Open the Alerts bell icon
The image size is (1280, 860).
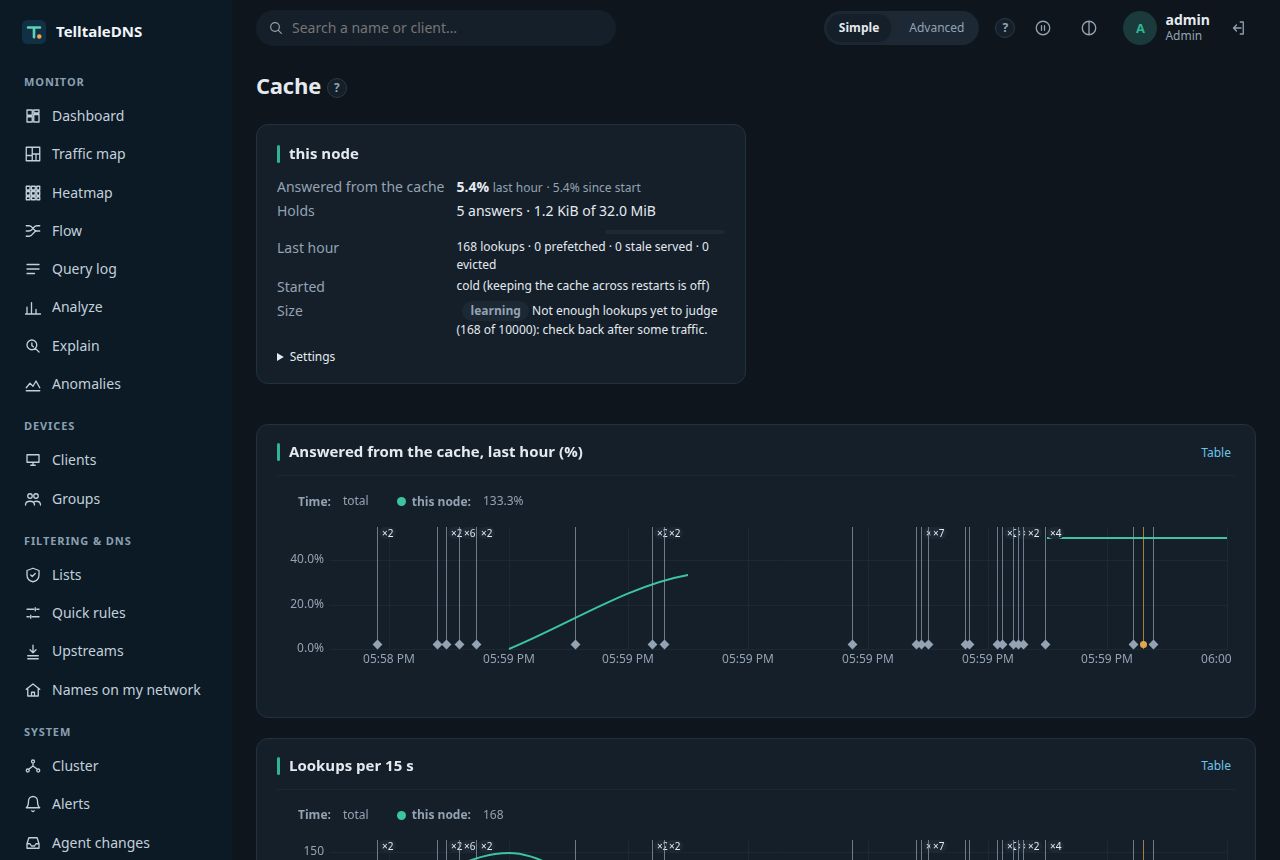coord(33,804)
